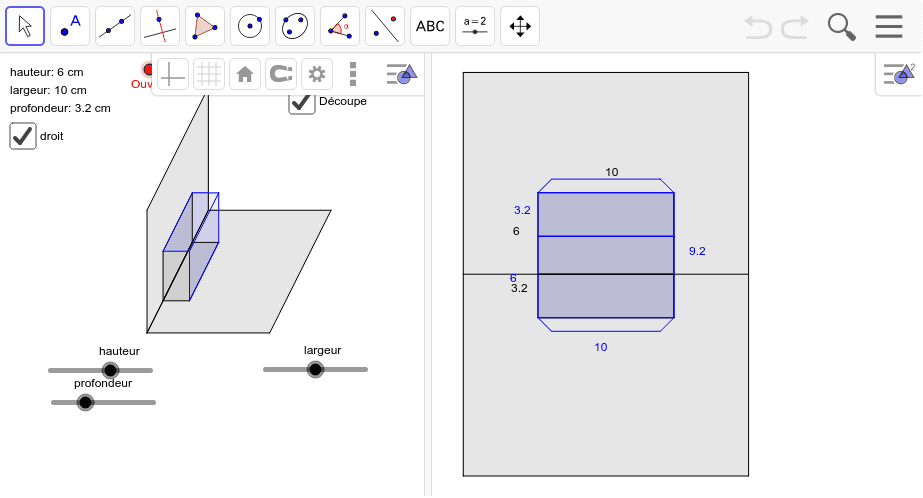
Task: Click the Redo arrow
Action: coord(795,27)
